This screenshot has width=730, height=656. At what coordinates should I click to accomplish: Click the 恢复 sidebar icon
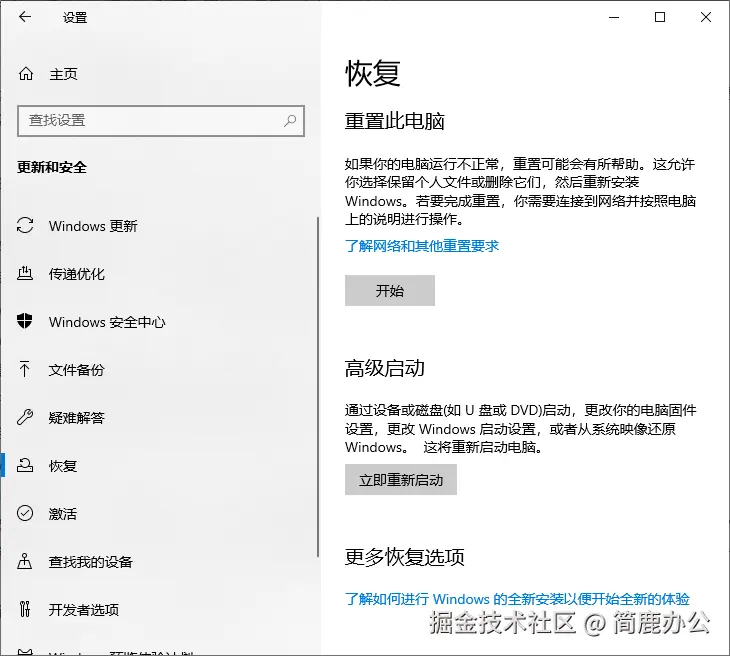[x=25, y=465]
